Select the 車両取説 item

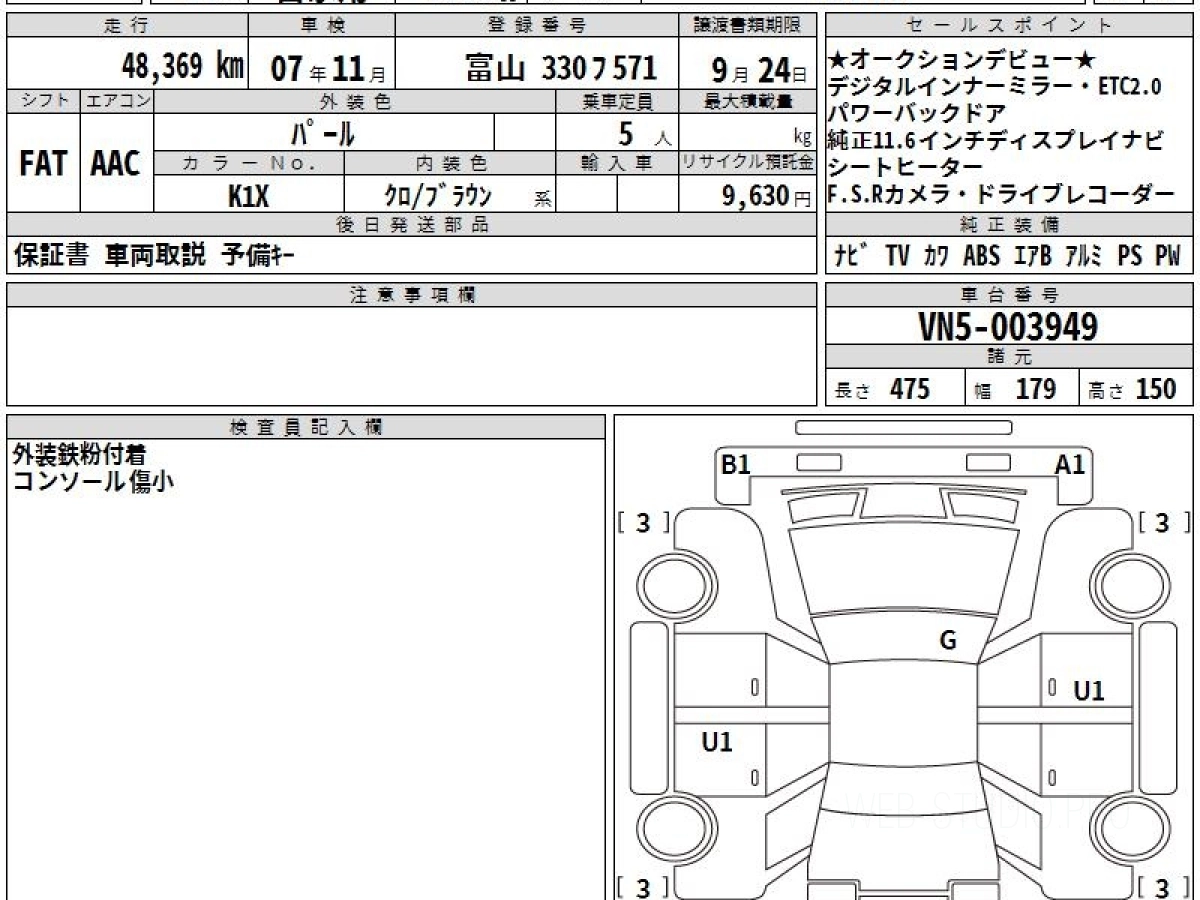pyautogui.click(x=156, y=256)
